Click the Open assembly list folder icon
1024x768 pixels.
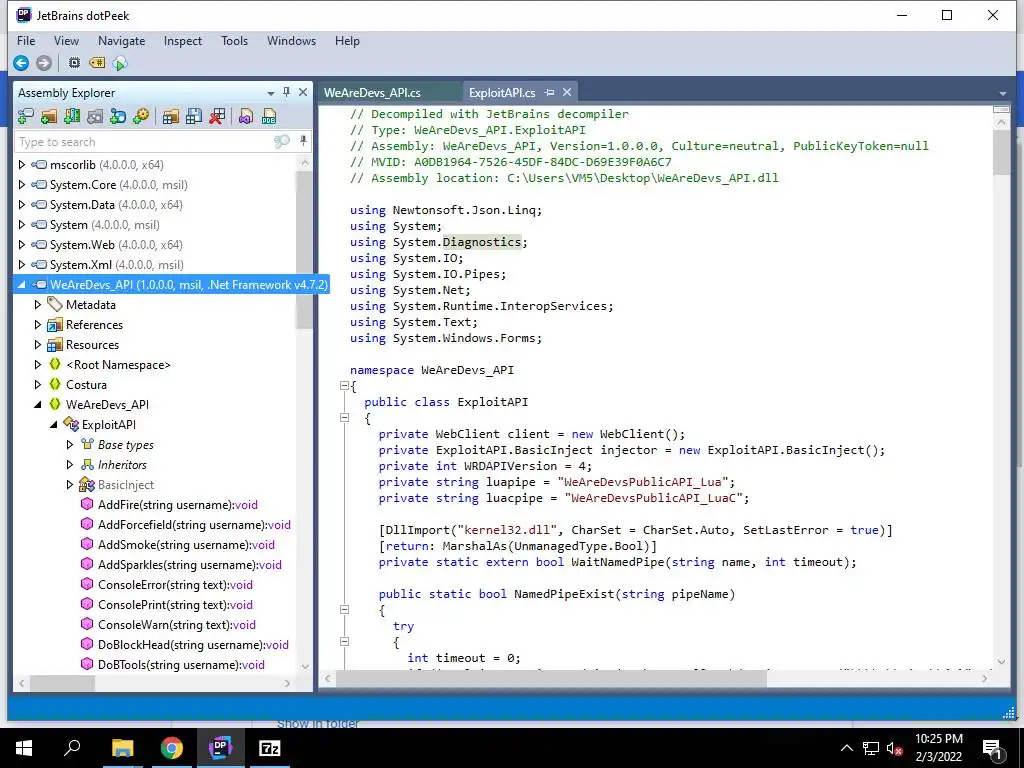point(170,117)
